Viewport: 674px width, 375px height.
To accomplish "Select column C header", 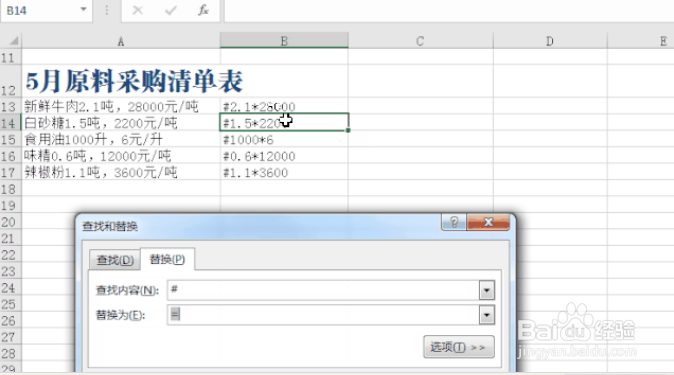I will [420, 41].
